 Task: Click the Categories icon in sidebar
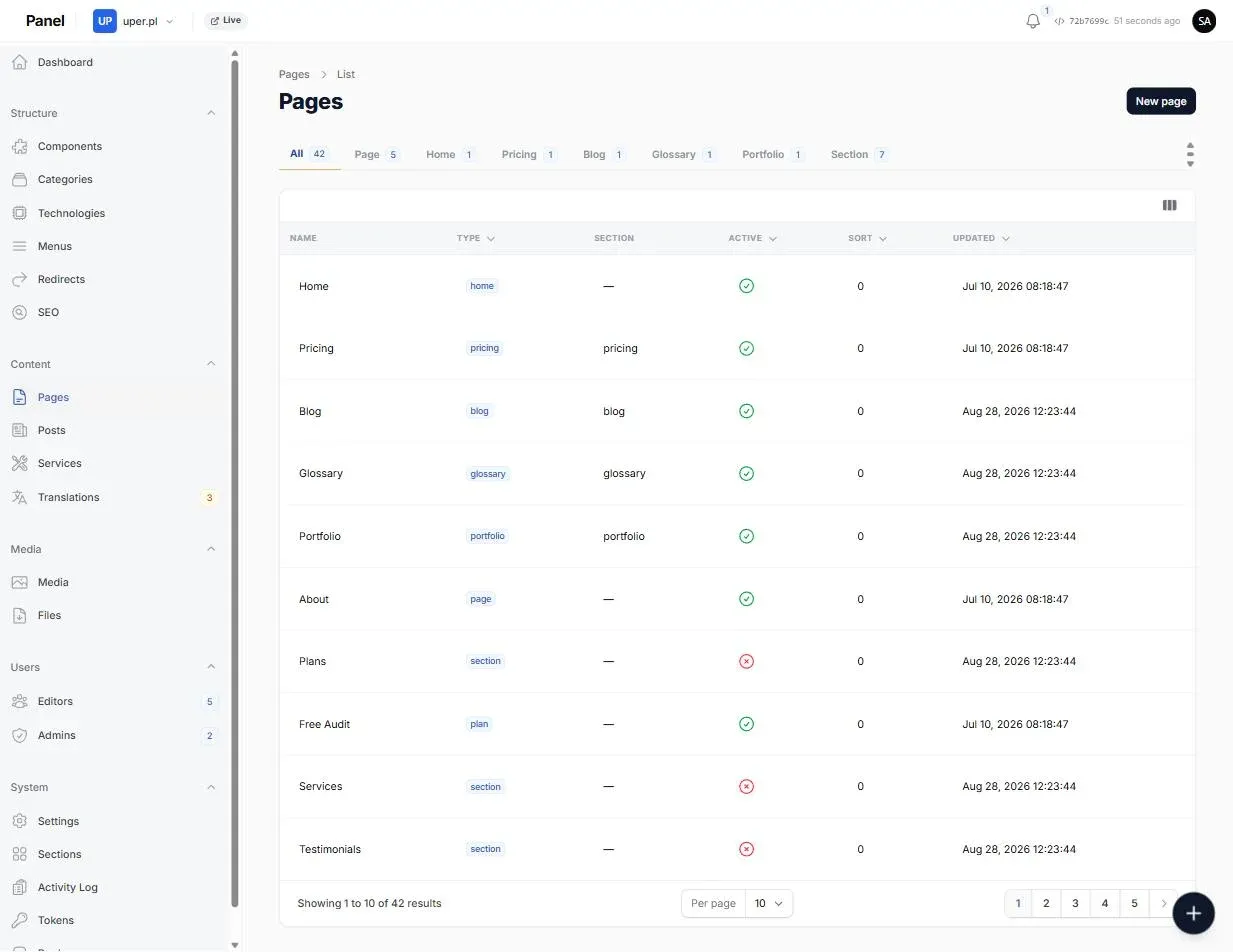point(19,179)
